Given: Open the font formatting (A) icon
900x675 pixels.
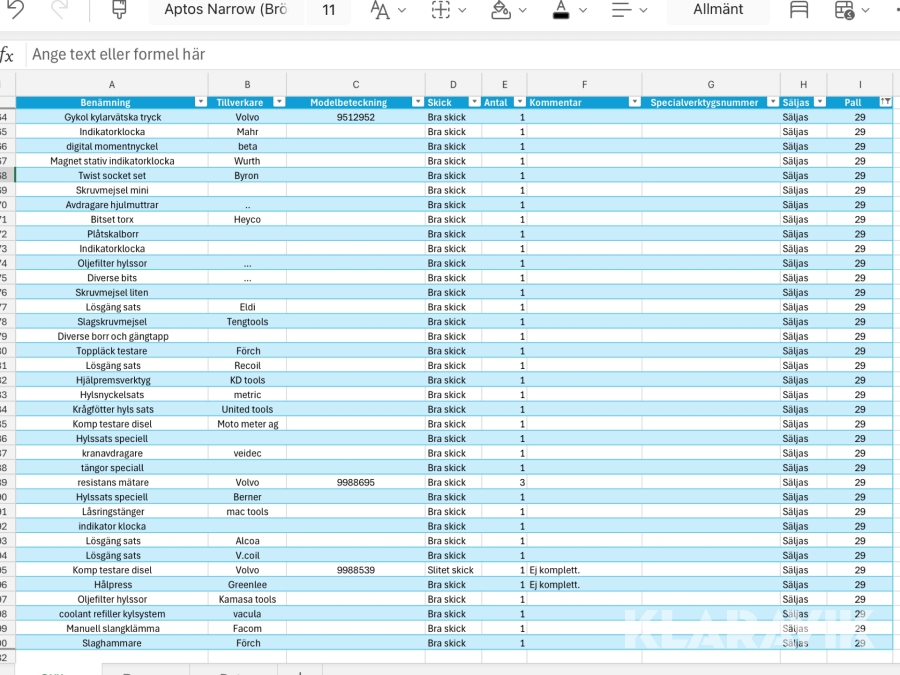Looking at the screenshot, I should 380,10.
